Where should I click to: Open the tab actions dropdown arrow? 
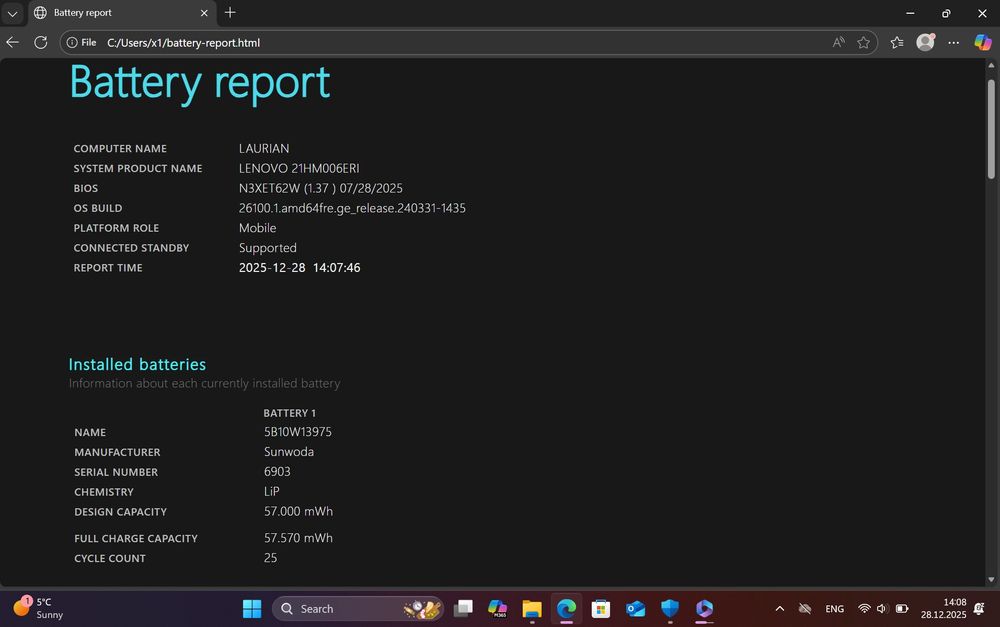click(12, 13)
